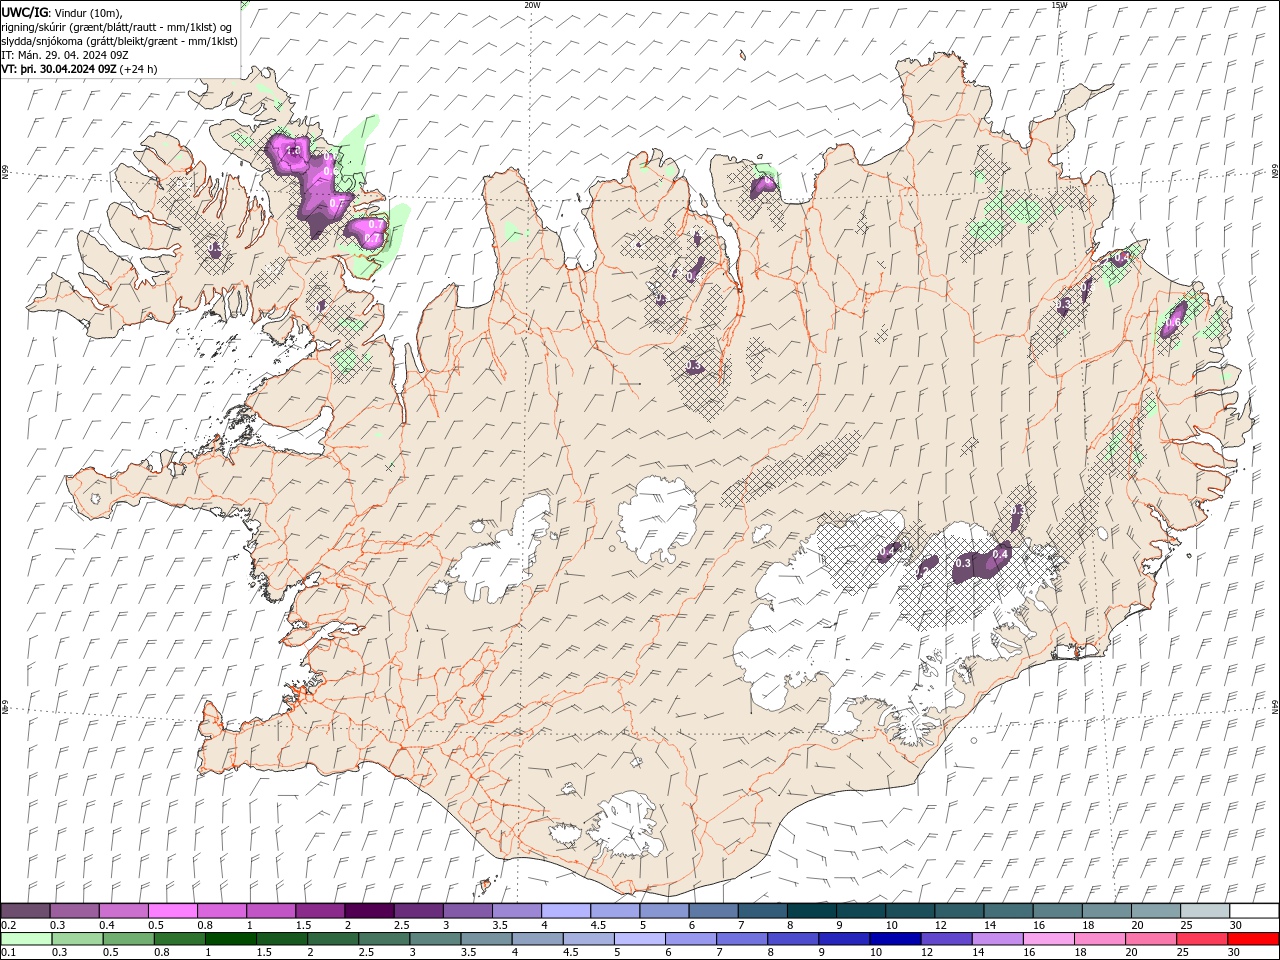The height and width of the screenshot is (960, 1280).
Task: Click the pale green lower swatch labeled 0.1
Action: tap(26, 939)
